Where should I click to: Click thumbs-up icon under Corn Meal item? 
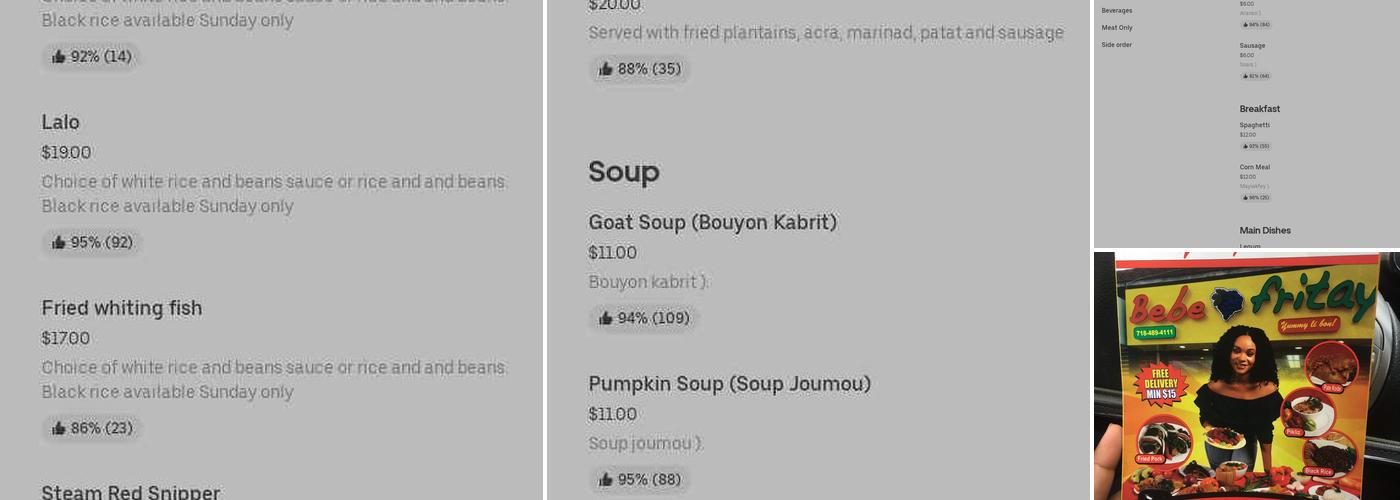(x=1246, y=197)
